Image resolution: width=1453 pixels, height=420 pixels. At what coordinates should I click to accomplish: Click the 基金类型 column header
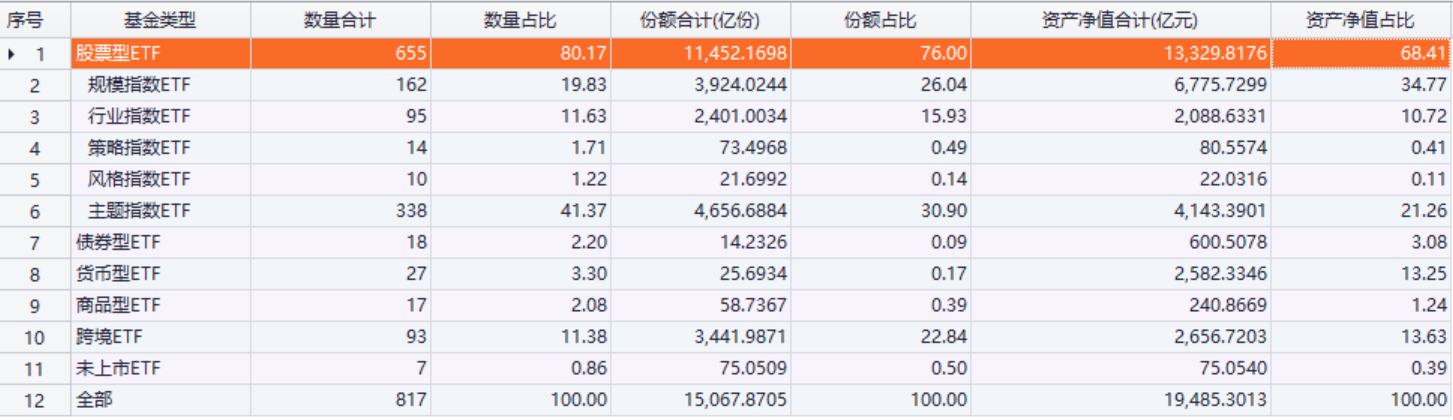(x=160, y=20)
